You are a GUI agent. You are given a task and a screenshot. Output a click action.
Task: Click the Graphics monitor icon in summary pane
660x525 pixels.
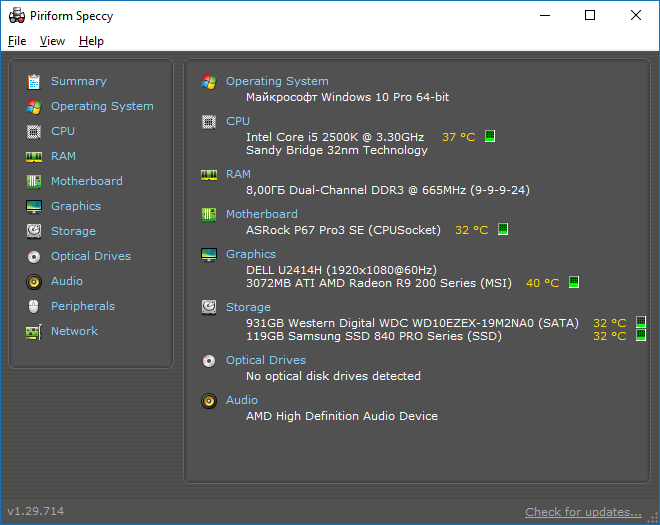pyautogui.click(x=209, y=255)
